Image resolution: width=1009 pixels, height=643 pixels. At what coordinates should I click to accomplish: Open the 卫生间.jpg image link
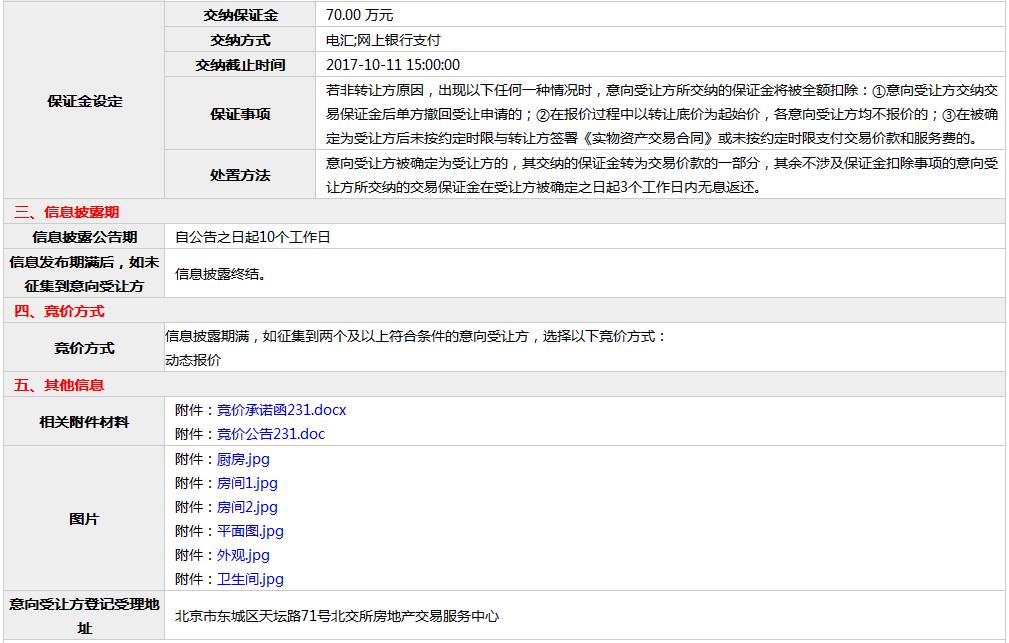[250, 579]
